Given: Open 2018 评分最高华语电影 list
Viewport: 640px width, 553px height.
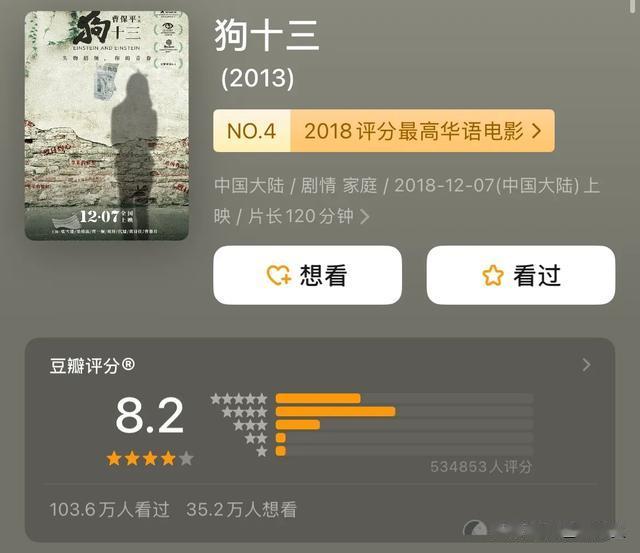Looking at the screenshot, I should [x=414, y=131].
